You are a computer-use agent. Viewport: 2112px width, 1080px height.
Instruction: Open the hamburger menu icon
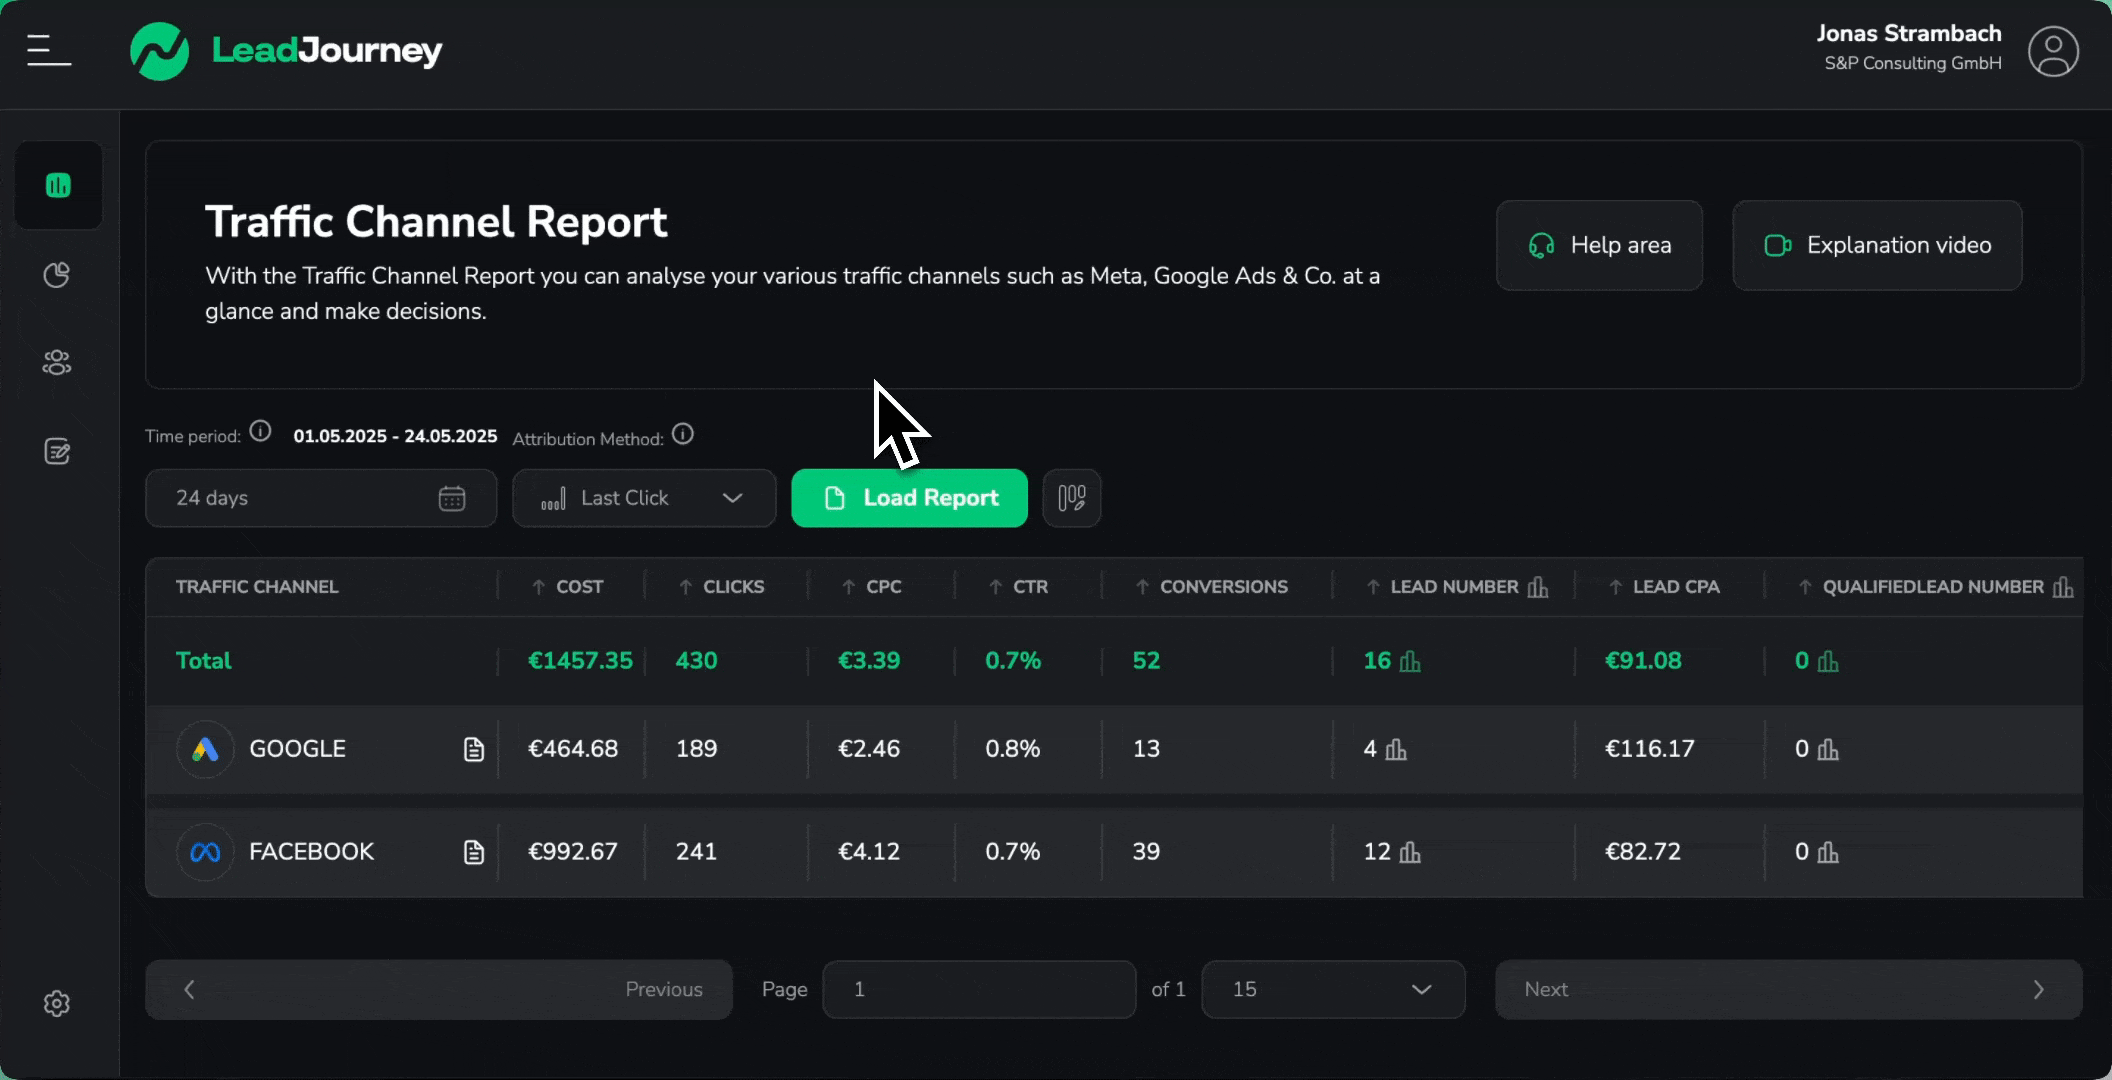[49, 50]
